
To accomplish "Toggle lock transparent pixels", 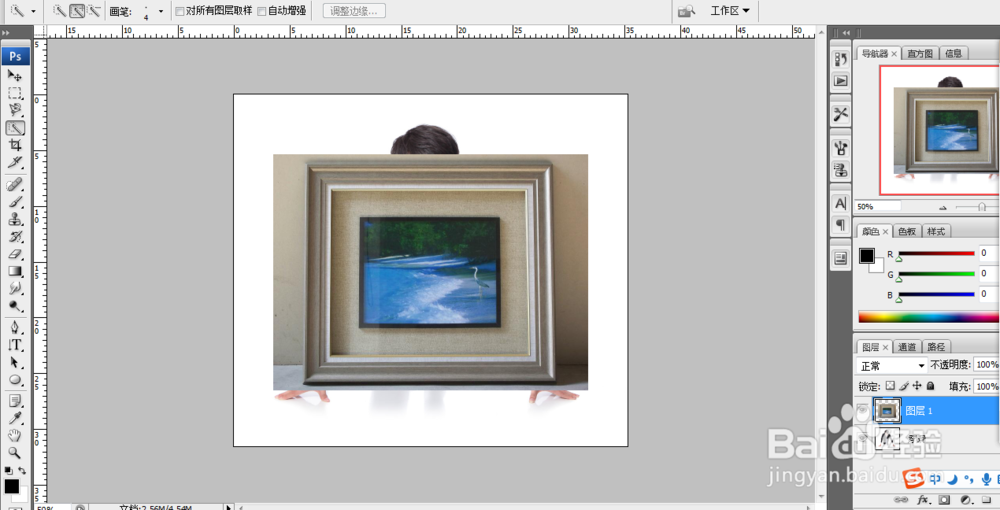I will tap(890, 386).
